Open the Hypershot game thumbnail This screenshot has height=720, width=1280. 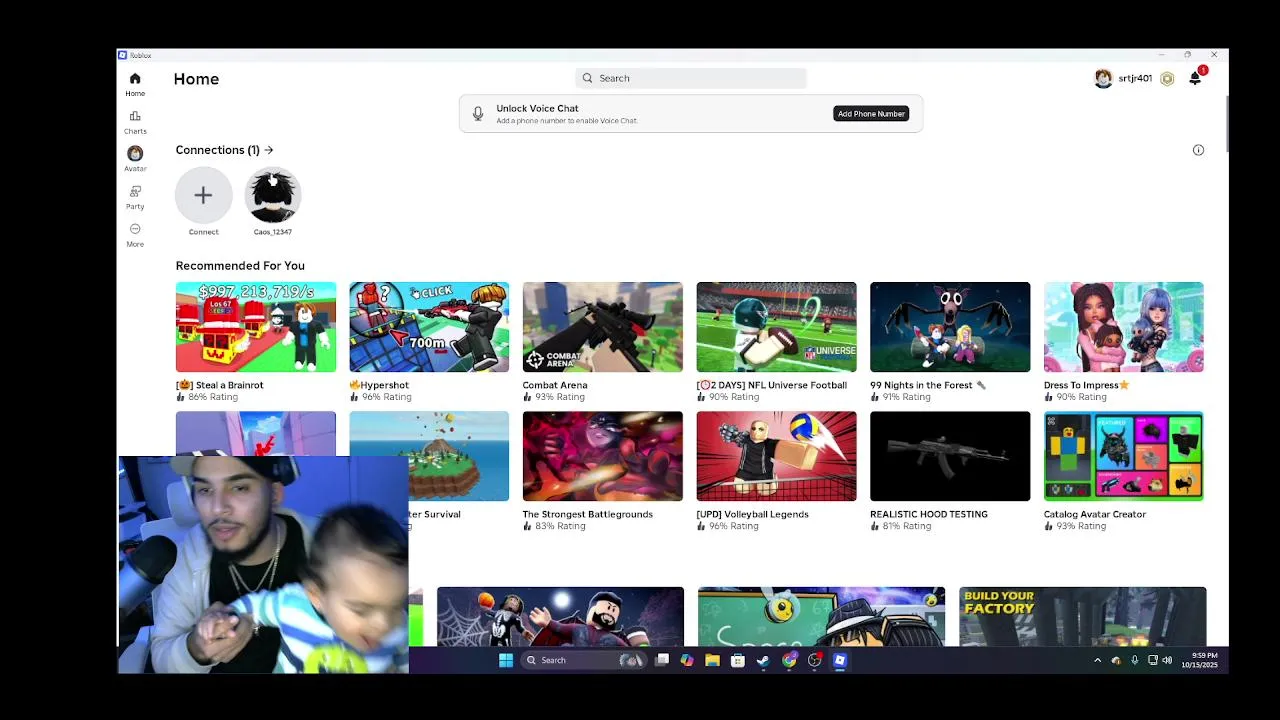[x=429, y=327]
